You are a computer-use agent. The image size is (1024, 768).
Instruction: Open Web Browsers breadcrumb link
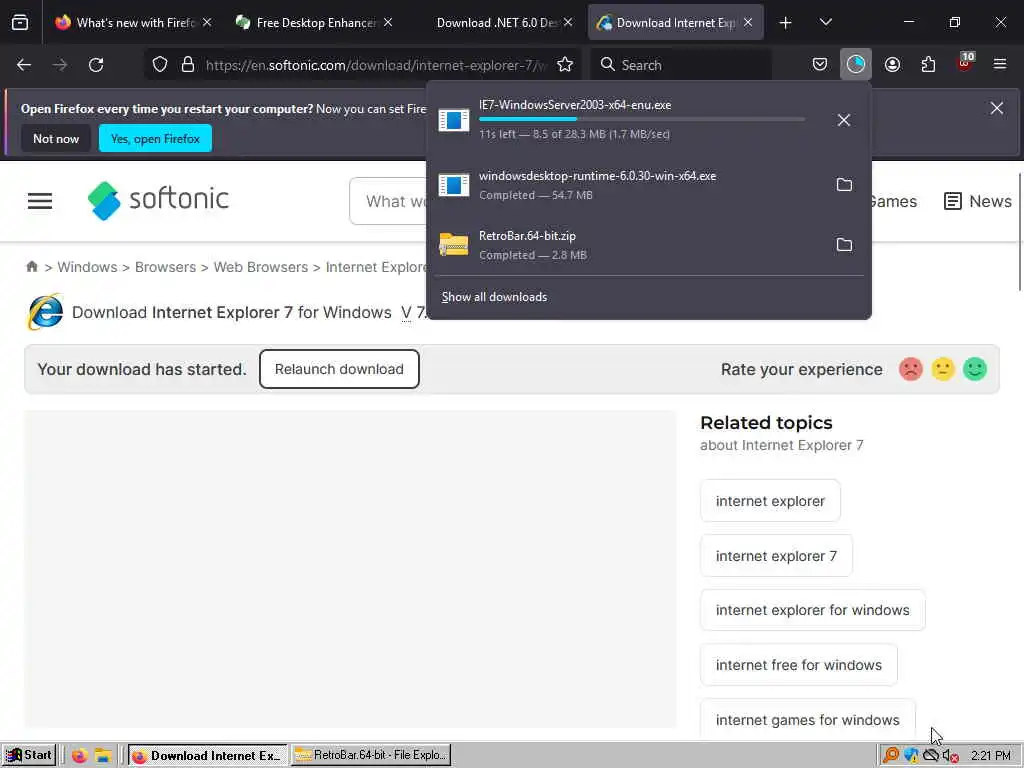[x=261, y=267]
